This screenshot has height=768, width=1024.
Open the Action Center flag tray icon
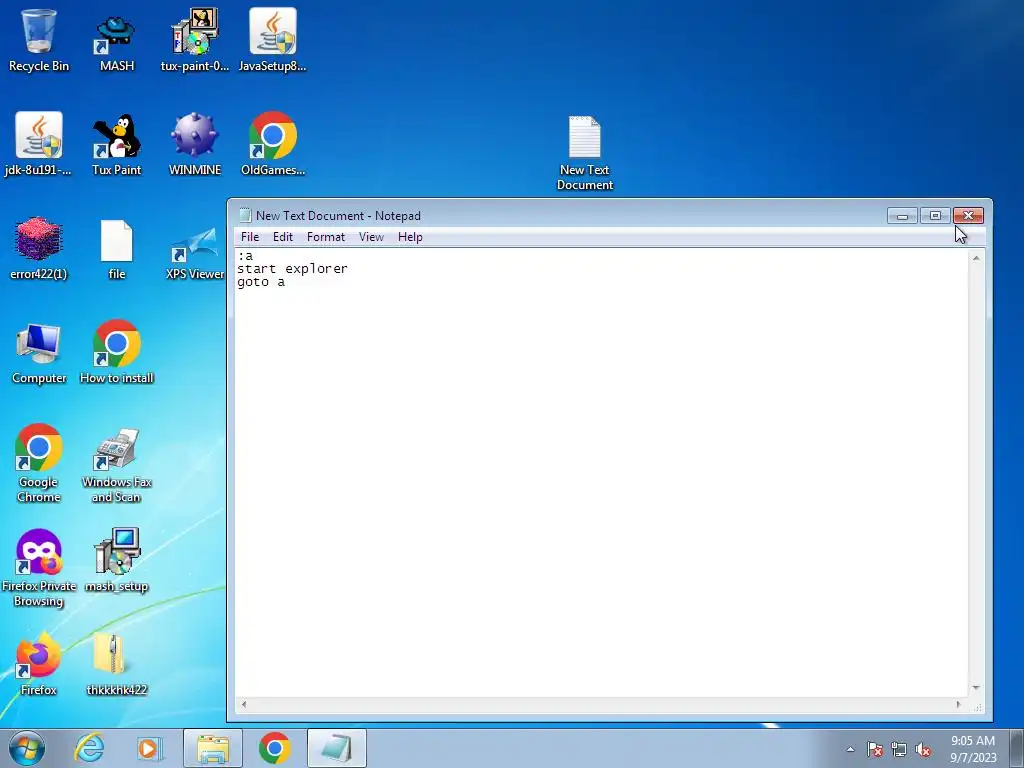click(x=874, y=750)
